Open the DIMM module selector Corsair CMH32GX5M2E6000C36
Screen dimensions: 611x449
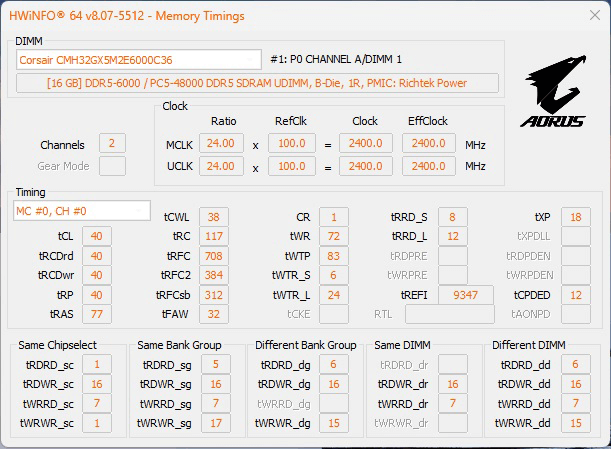pyautogui.click(x=139, y=59)
